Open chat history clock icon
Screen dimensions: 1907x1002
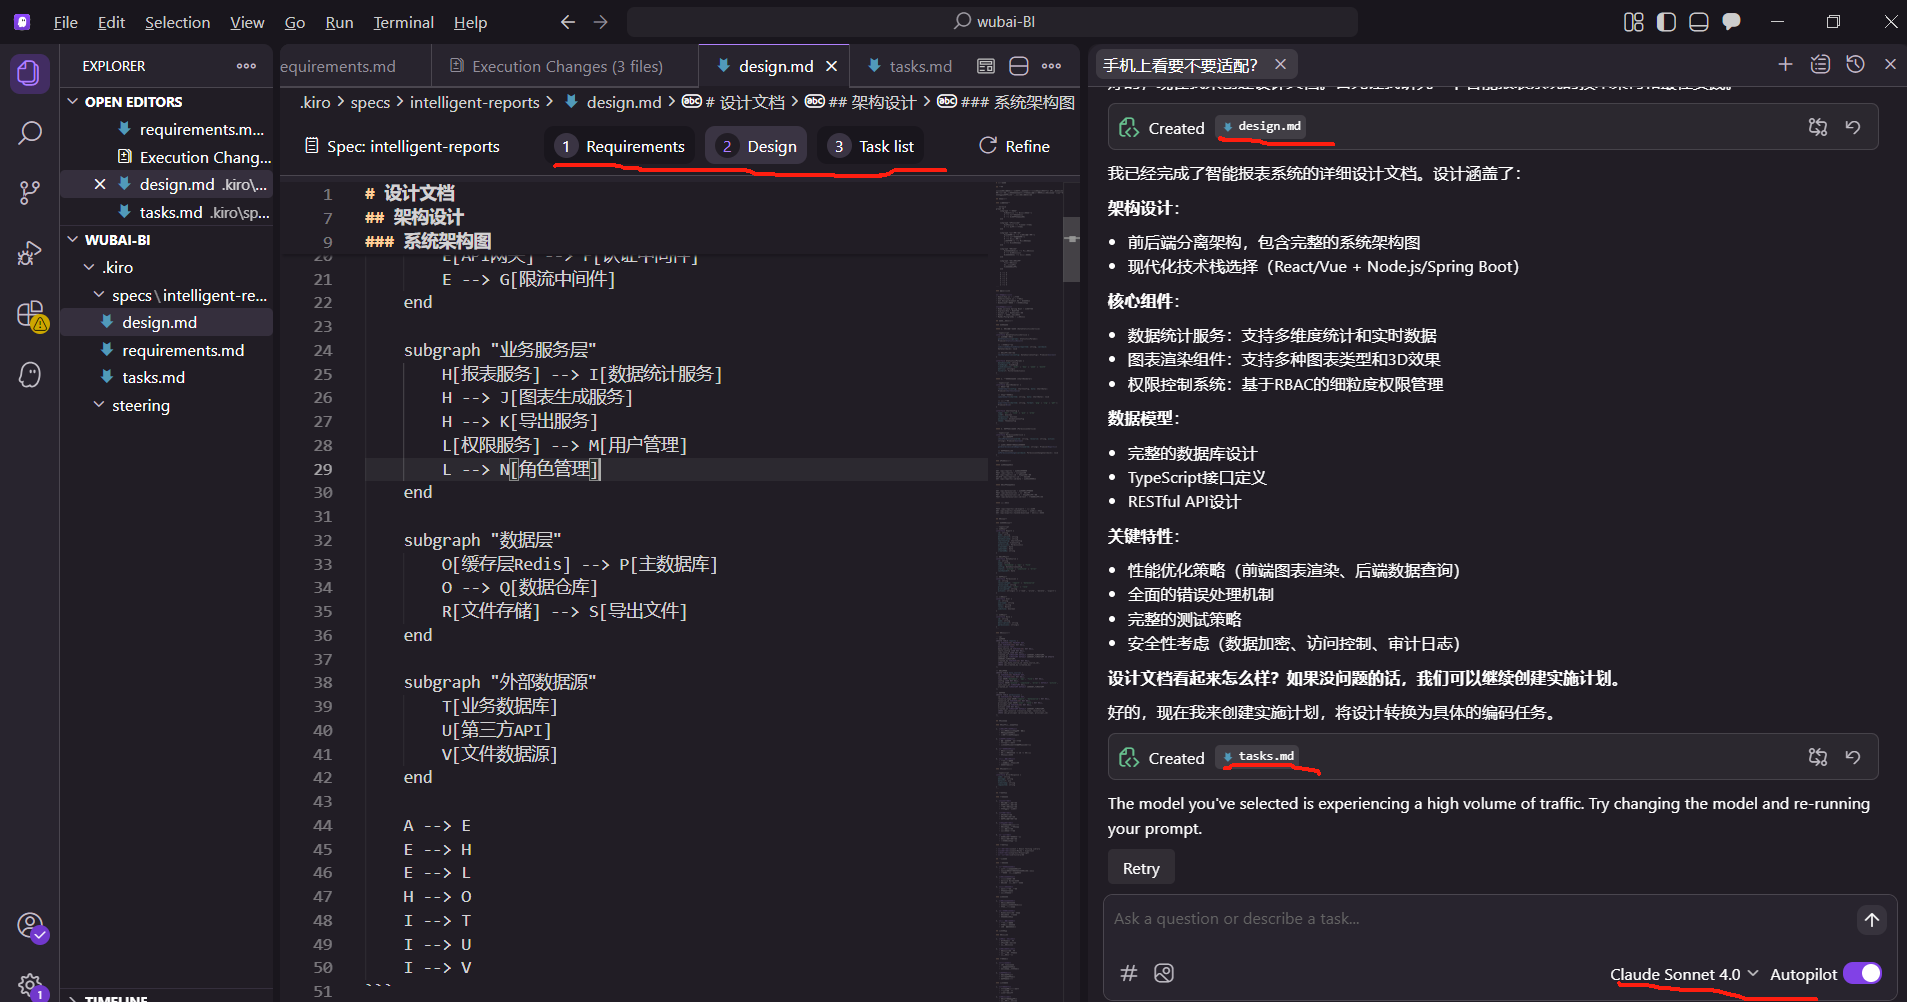tap(1855, 64)
